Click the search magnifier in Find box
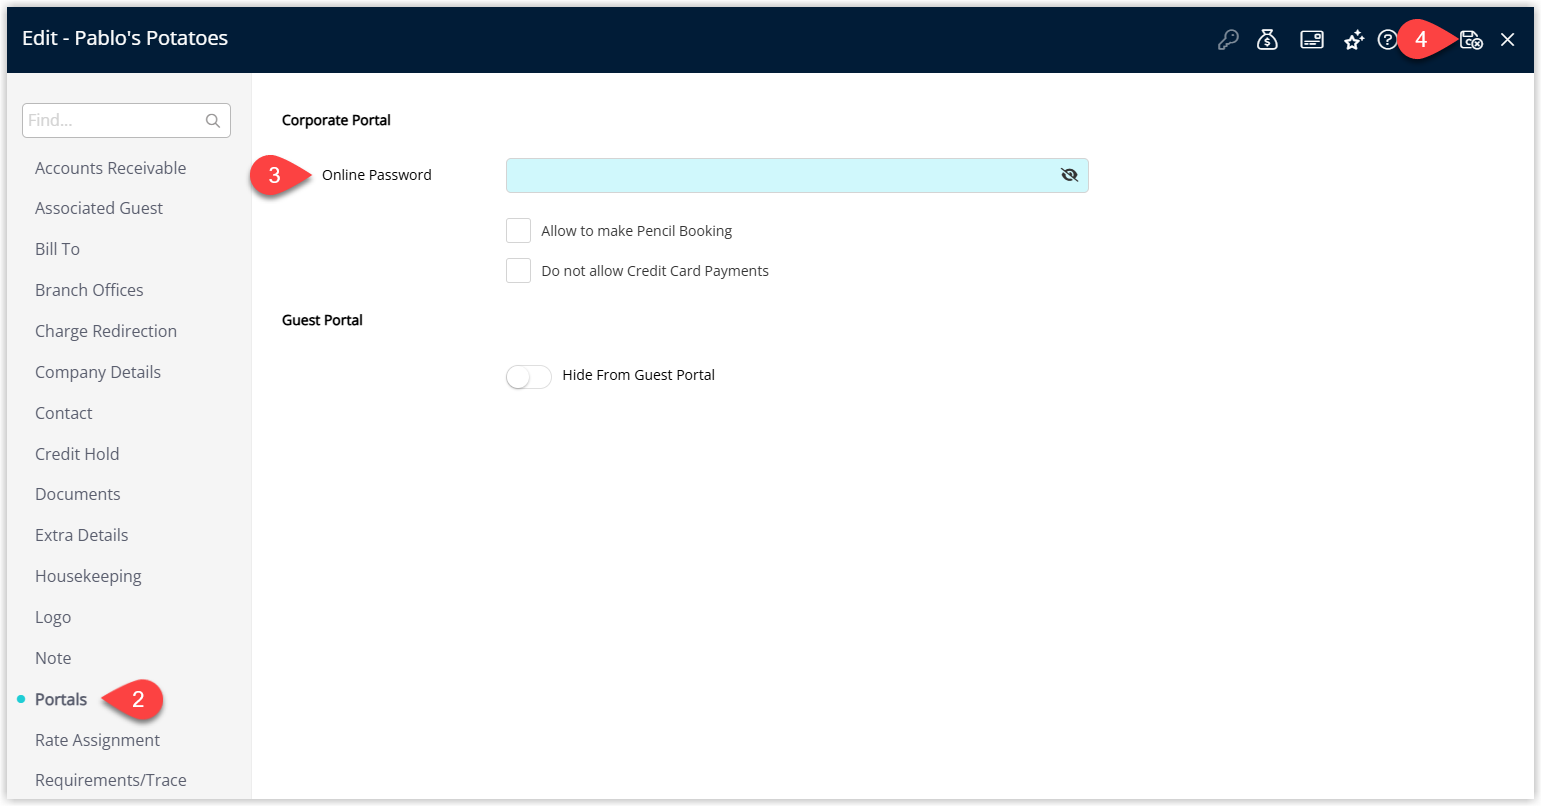Screen dimensions: 1542x807 213,121
